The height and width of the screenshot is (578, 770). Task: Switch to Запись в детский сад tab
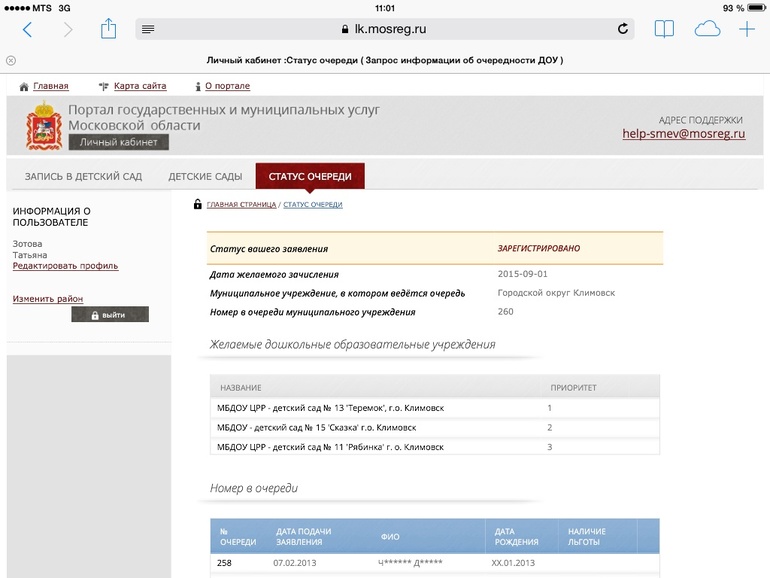point(83,177)
